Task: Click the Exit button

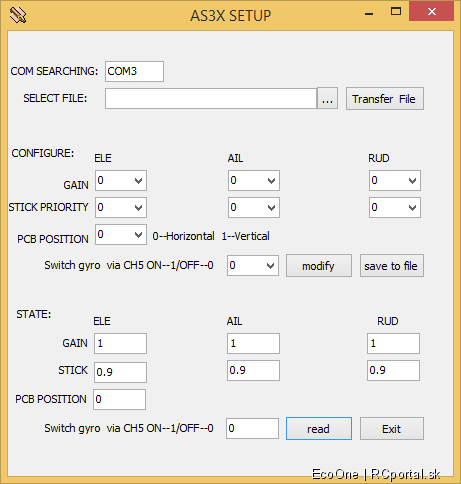Action: pos(392,428)
